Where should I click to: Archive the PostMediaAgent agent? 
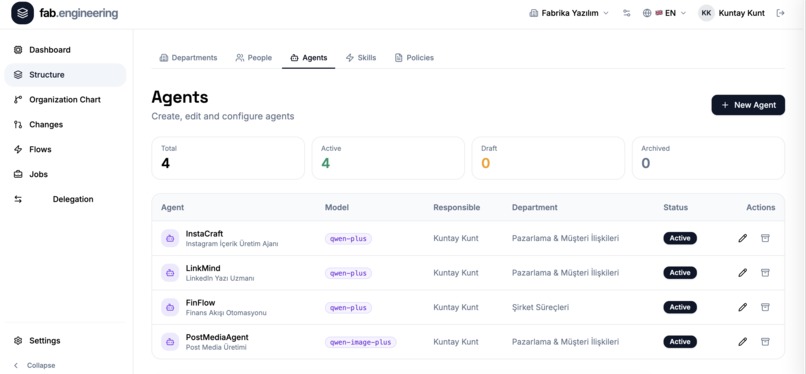coord(765,342)
